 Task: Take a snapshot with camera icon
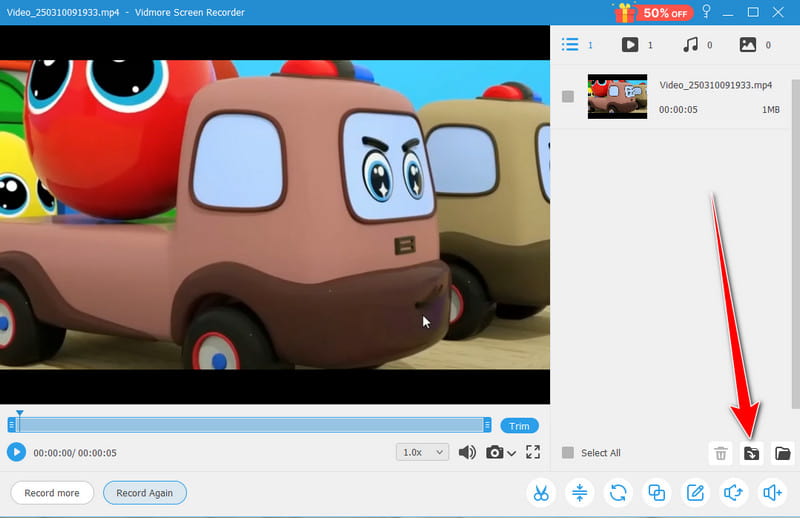pyautogui.click(x=494, y=452)
